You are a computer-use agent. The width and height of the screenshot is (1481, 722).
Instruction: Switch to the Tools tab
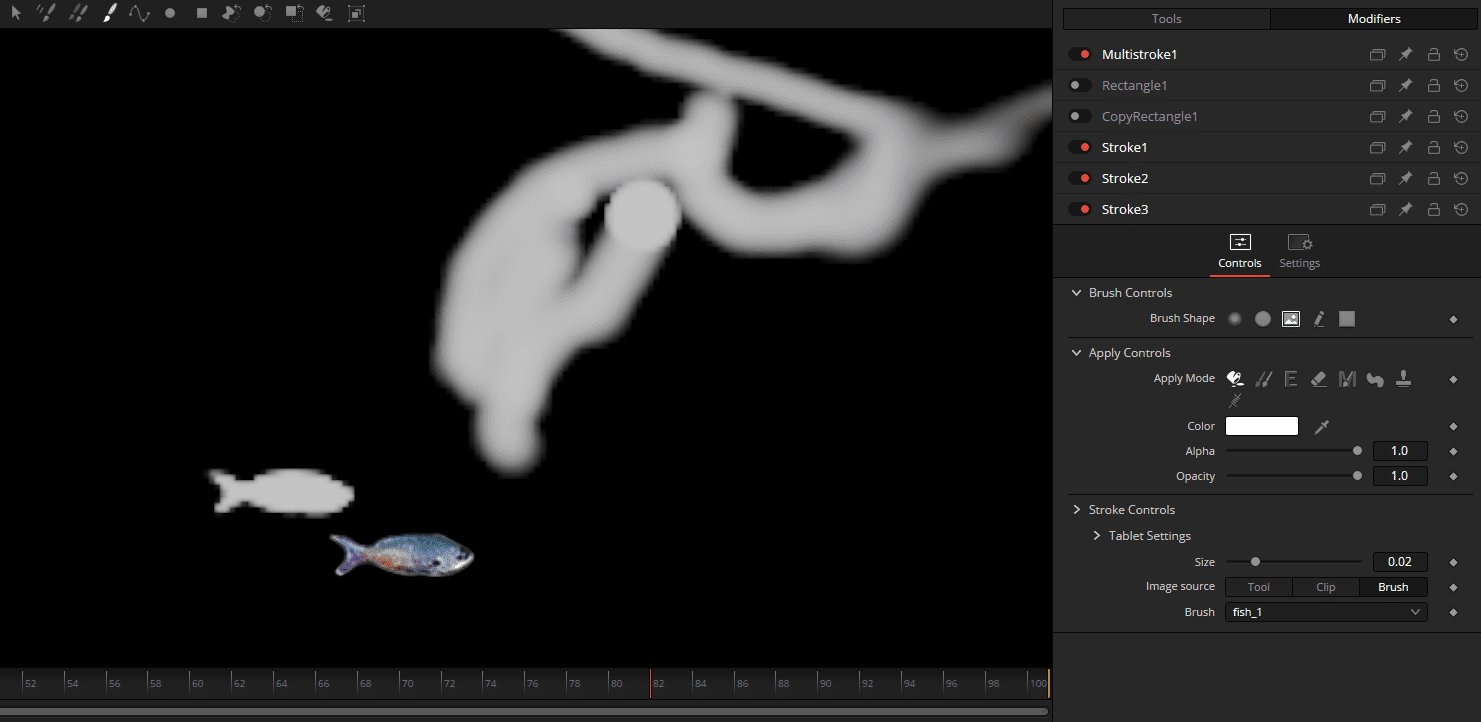coord(1165,18)
